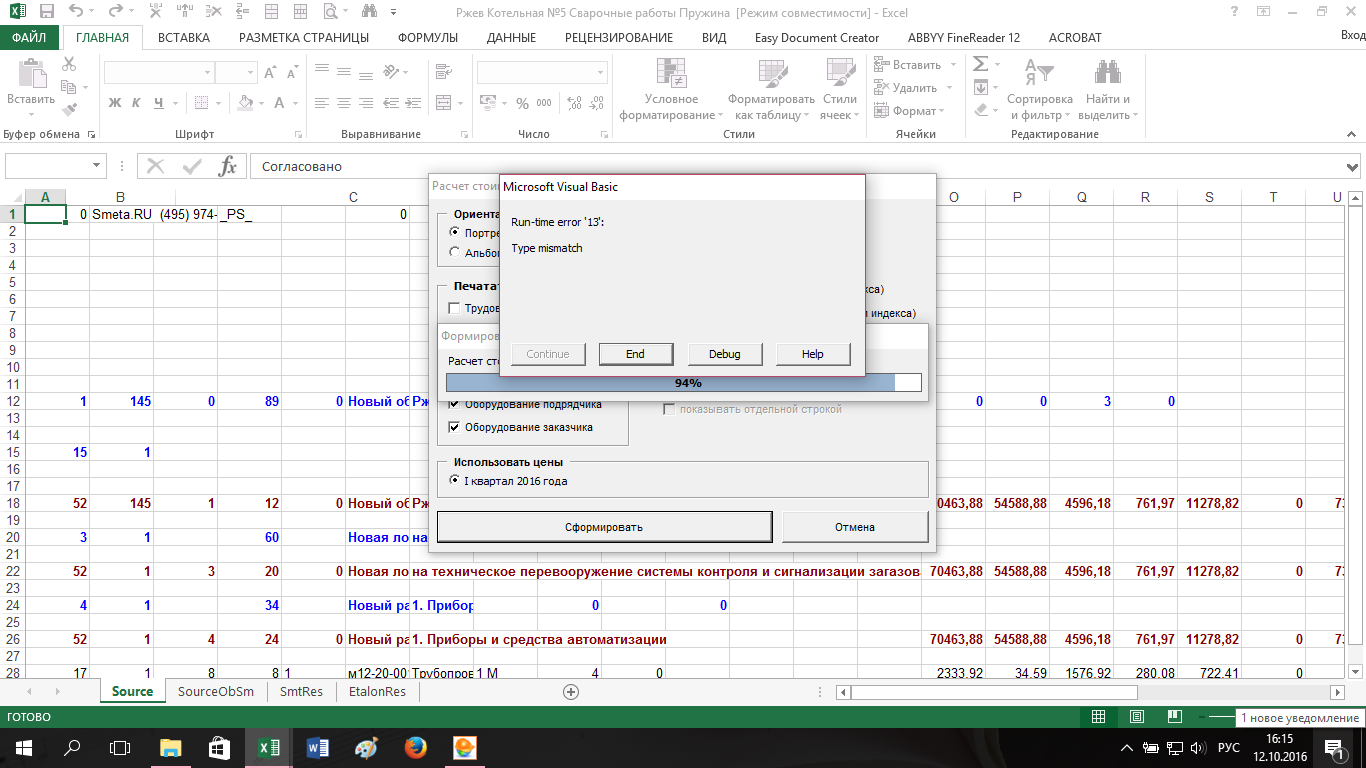Switch to the ДАННЫЕ ribbon tab
1366x768 pixels.
pos(511,37)
